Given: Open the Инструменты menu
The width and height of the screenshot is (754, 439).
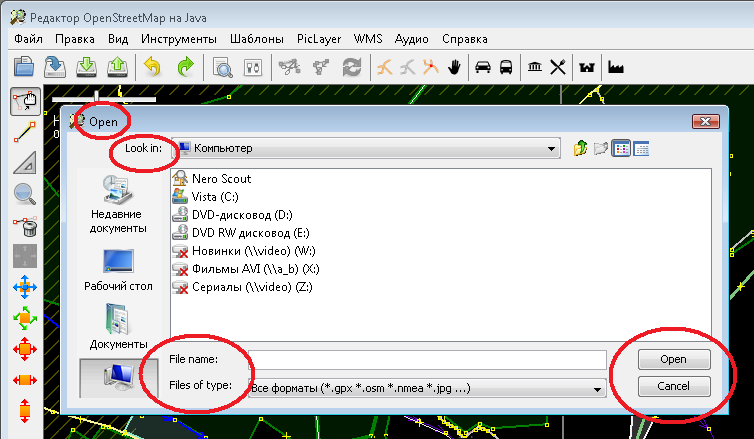Looking at the screenshot, I should tap(178, 39).
